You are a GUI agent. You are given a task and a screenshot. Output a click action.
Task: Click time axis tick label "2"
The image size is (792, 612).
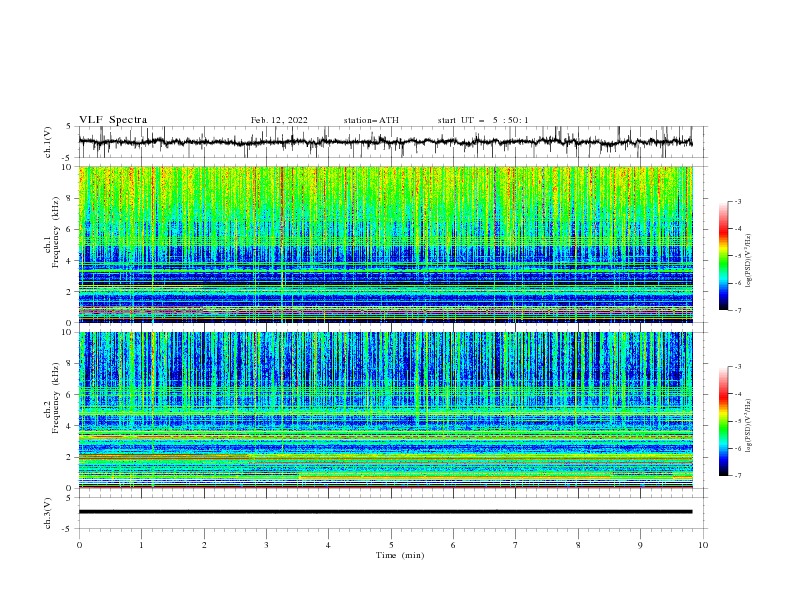[204, 545]
